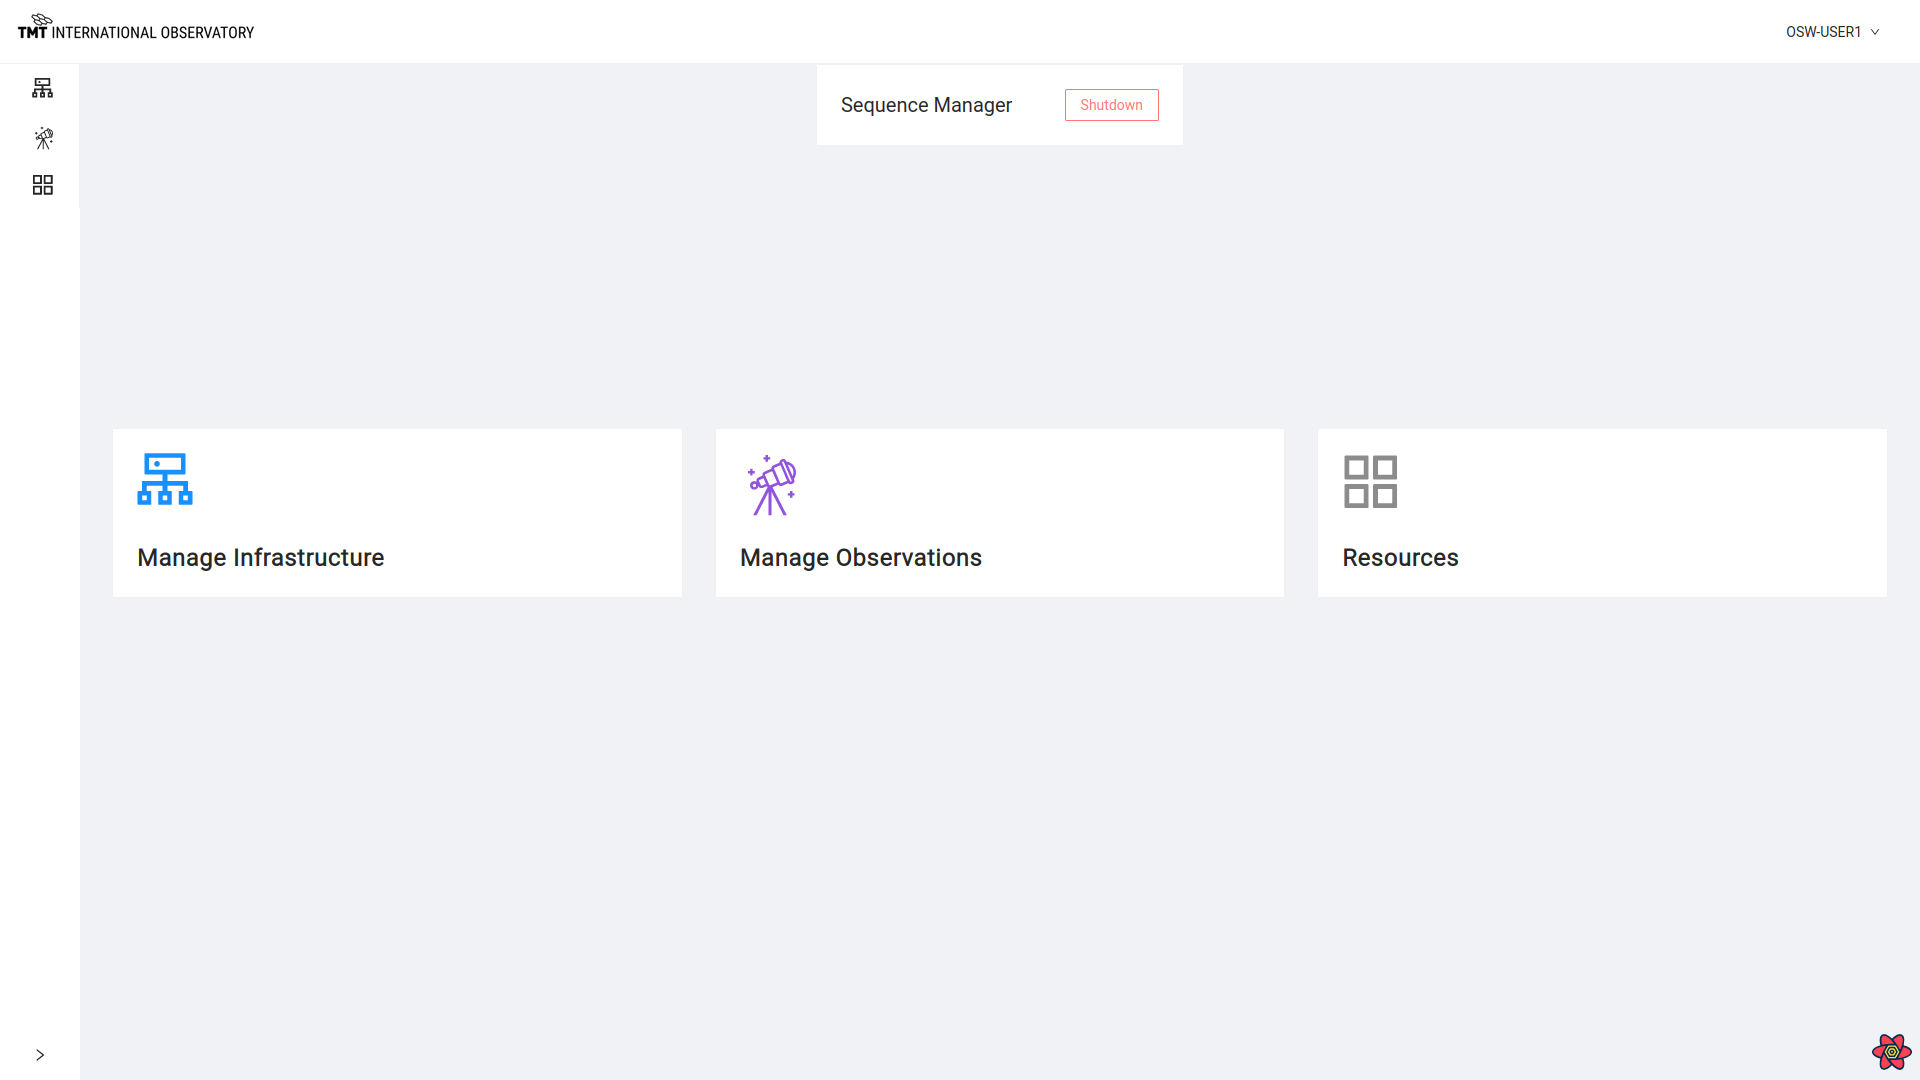This screenshot has height=1080, width=1920.
Task: Click the infrastructure network diagram icon
Action: pos(42,88)
